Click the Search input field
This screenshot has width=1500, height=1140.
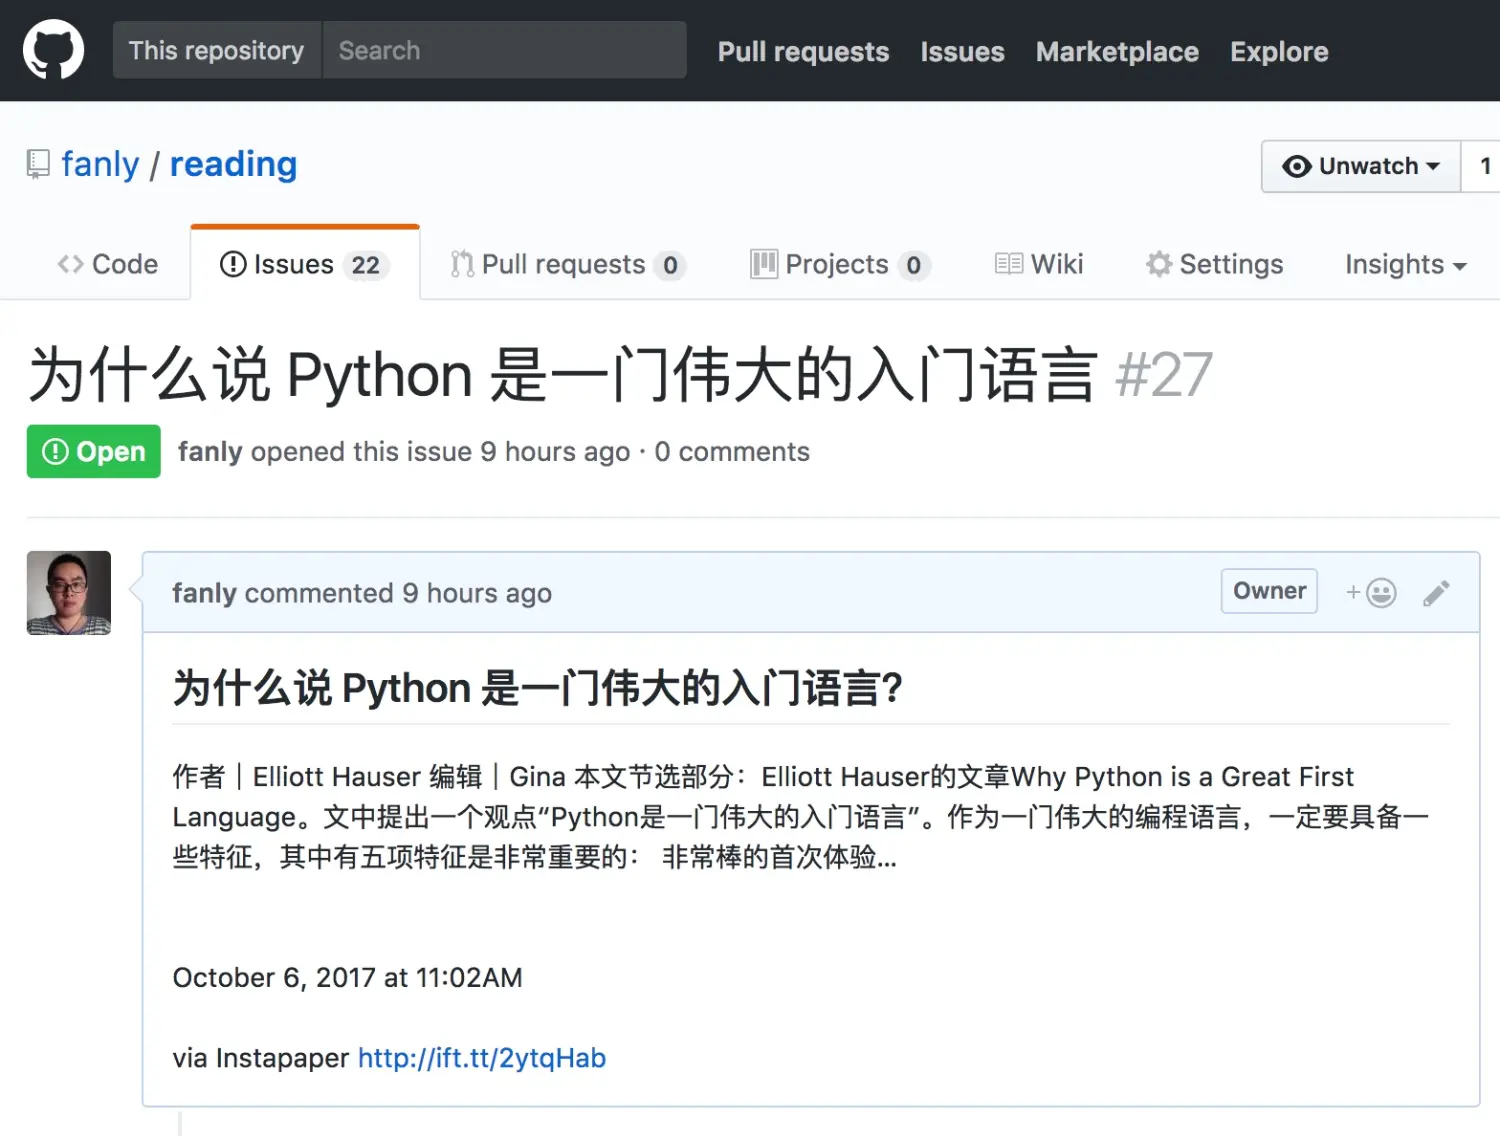click(504, 50)
